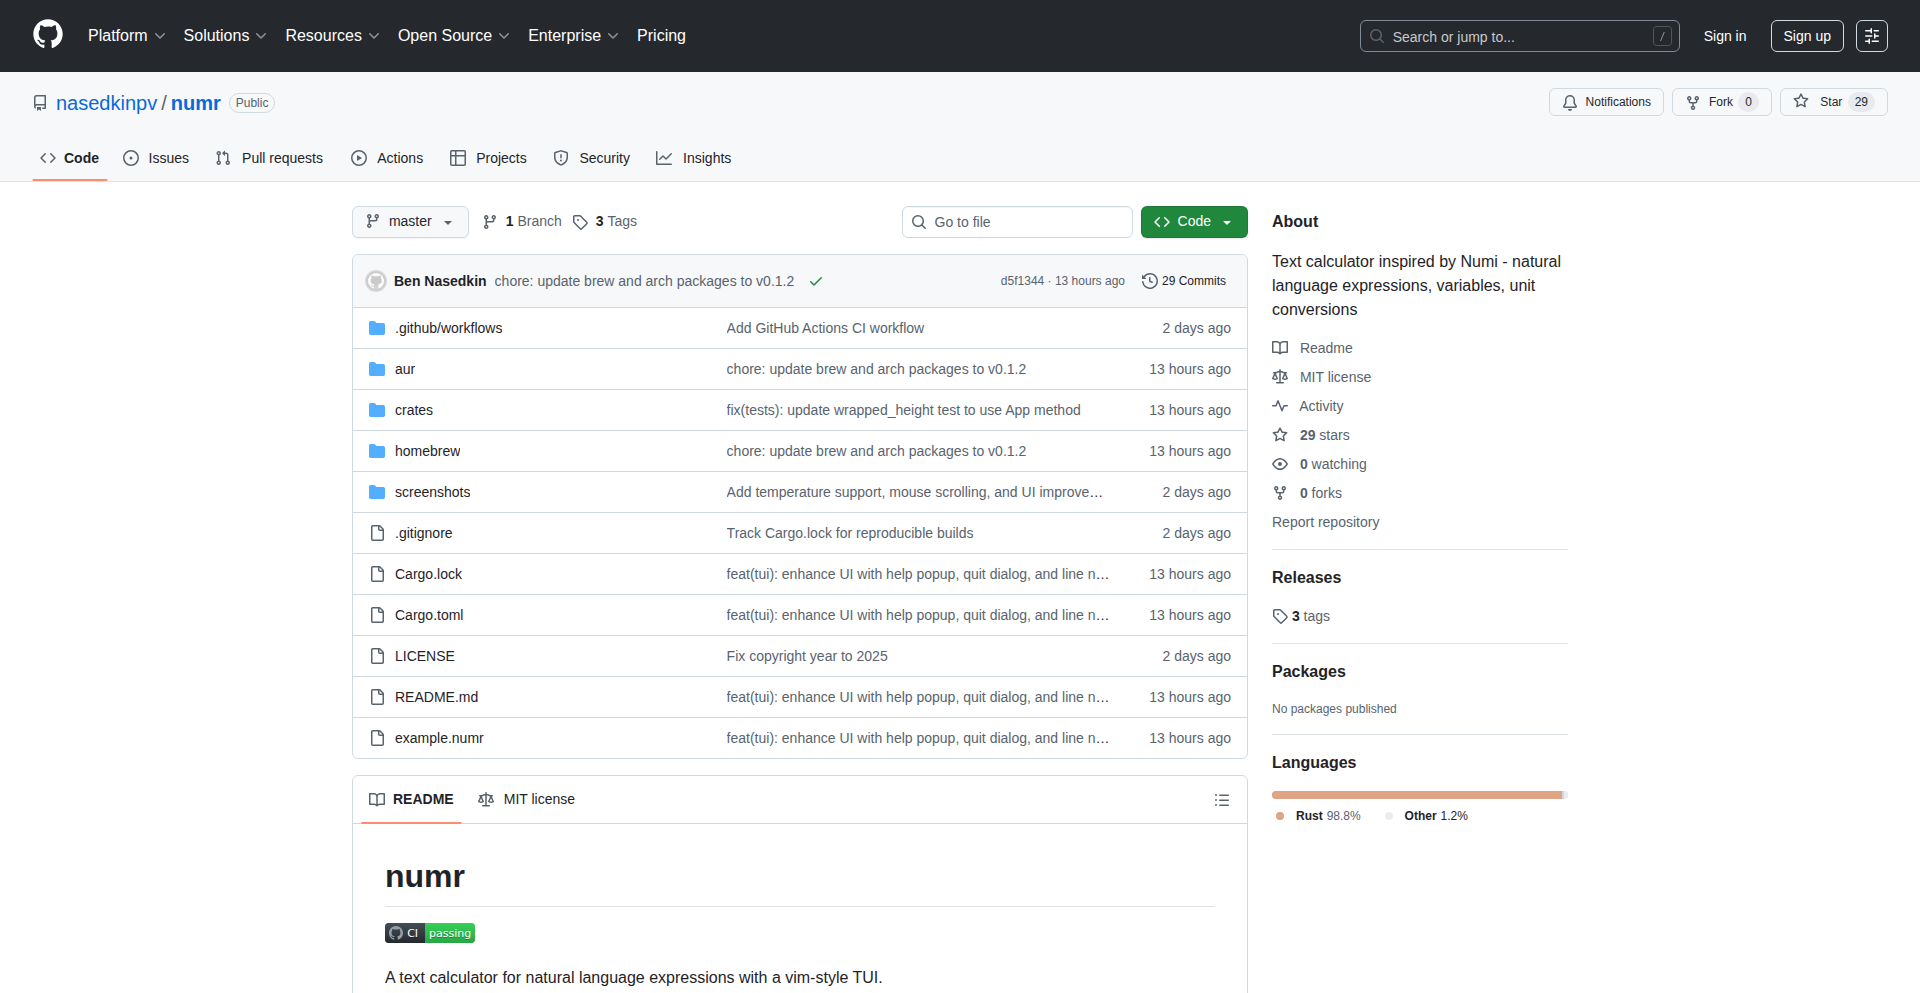Click Ben Nasedkin's avatar icon
1920x993 pixels.
[376, 281]
